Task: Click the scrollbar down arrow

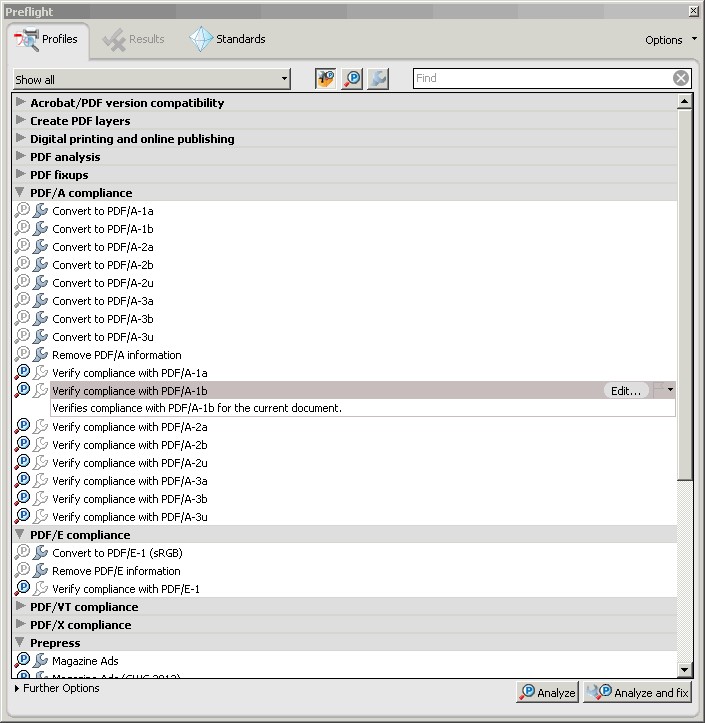Action: (x=685, y=670)
